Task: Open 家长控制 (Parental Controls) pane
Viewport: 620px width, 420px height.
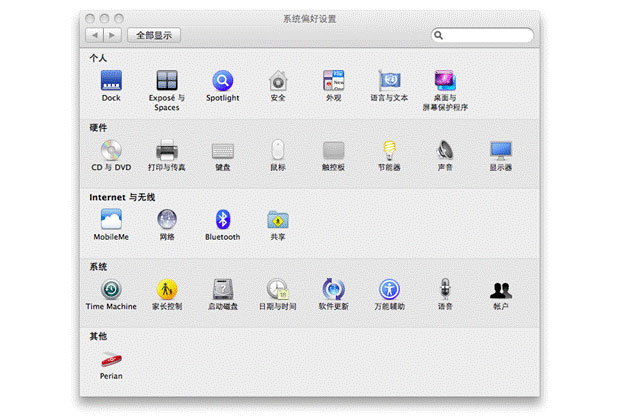Action: 166,290
